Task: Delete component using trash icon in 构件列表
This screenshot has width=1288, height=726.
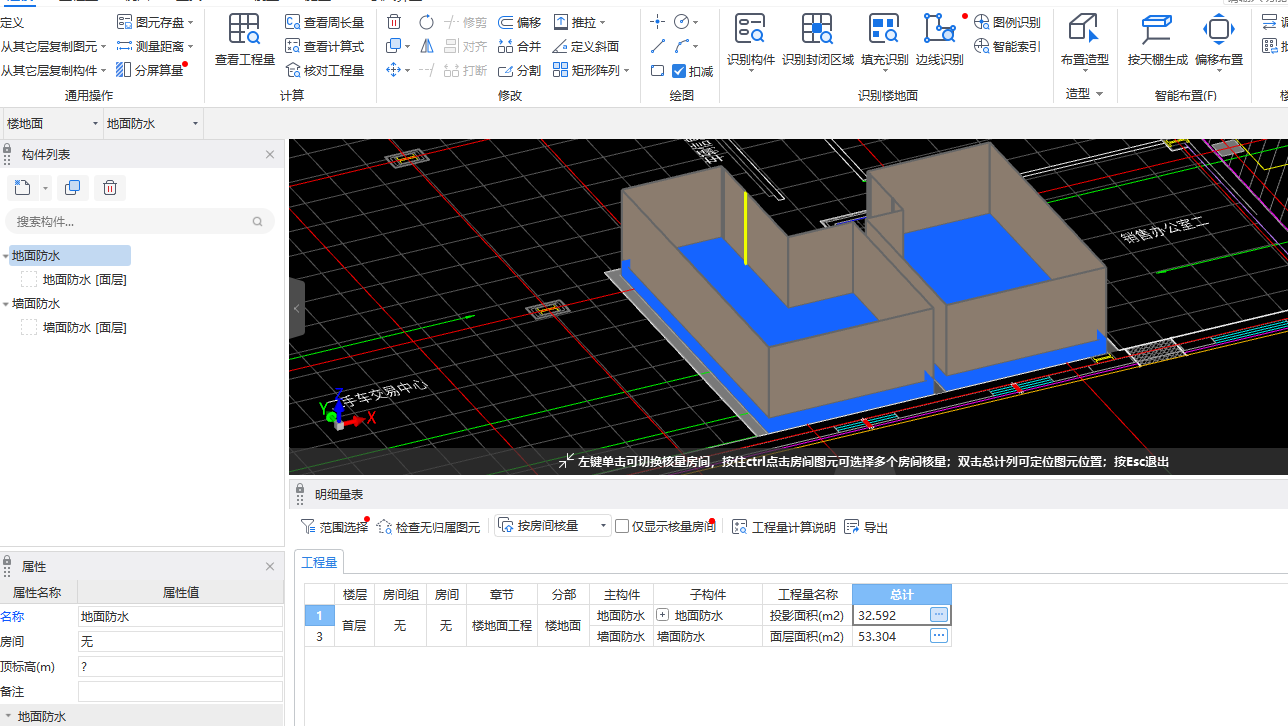Action: (110, 188)
